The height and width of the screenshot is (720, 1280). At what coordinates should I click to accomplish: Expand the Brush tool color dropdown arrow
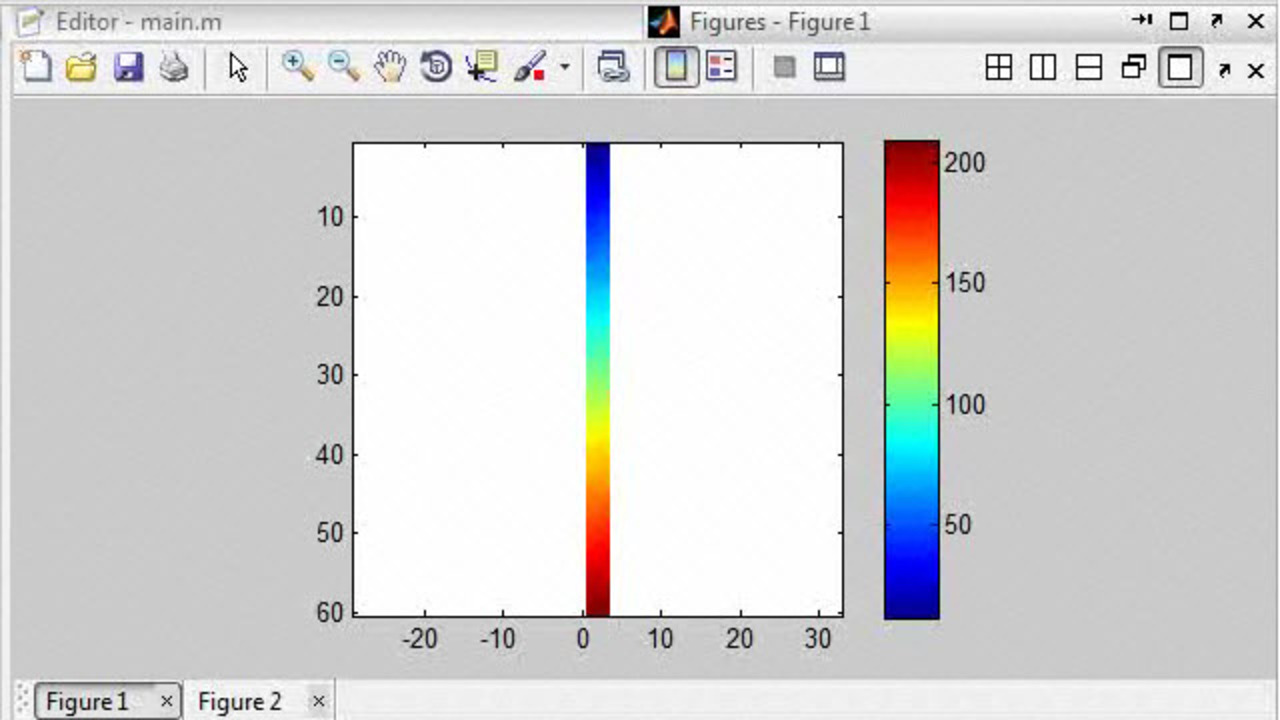564,67
